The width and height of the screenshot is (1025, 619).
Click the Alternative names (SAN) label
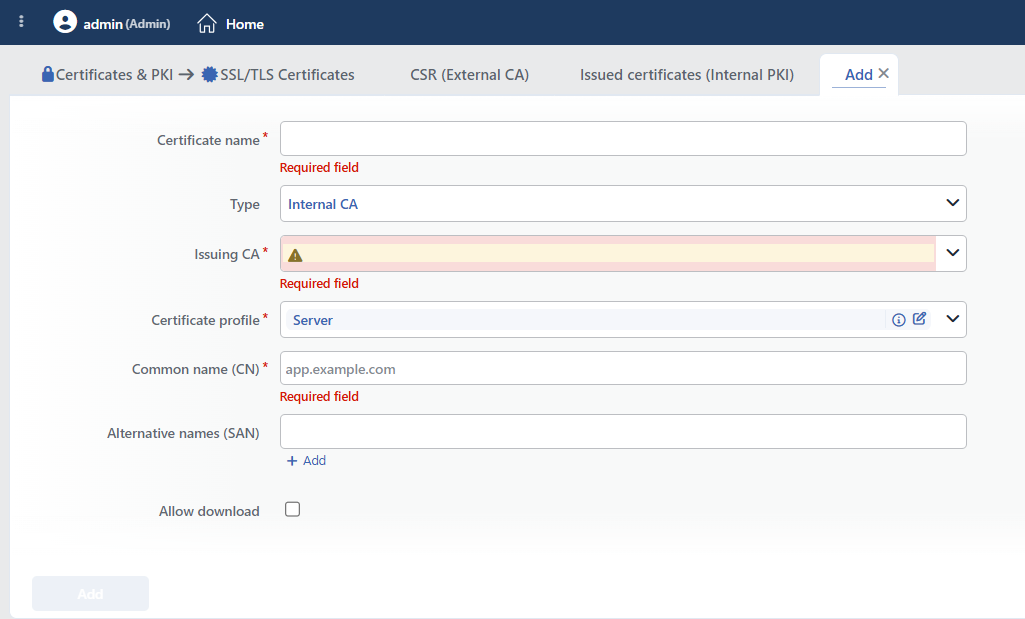pyautogui.click(x=183, y=433)
